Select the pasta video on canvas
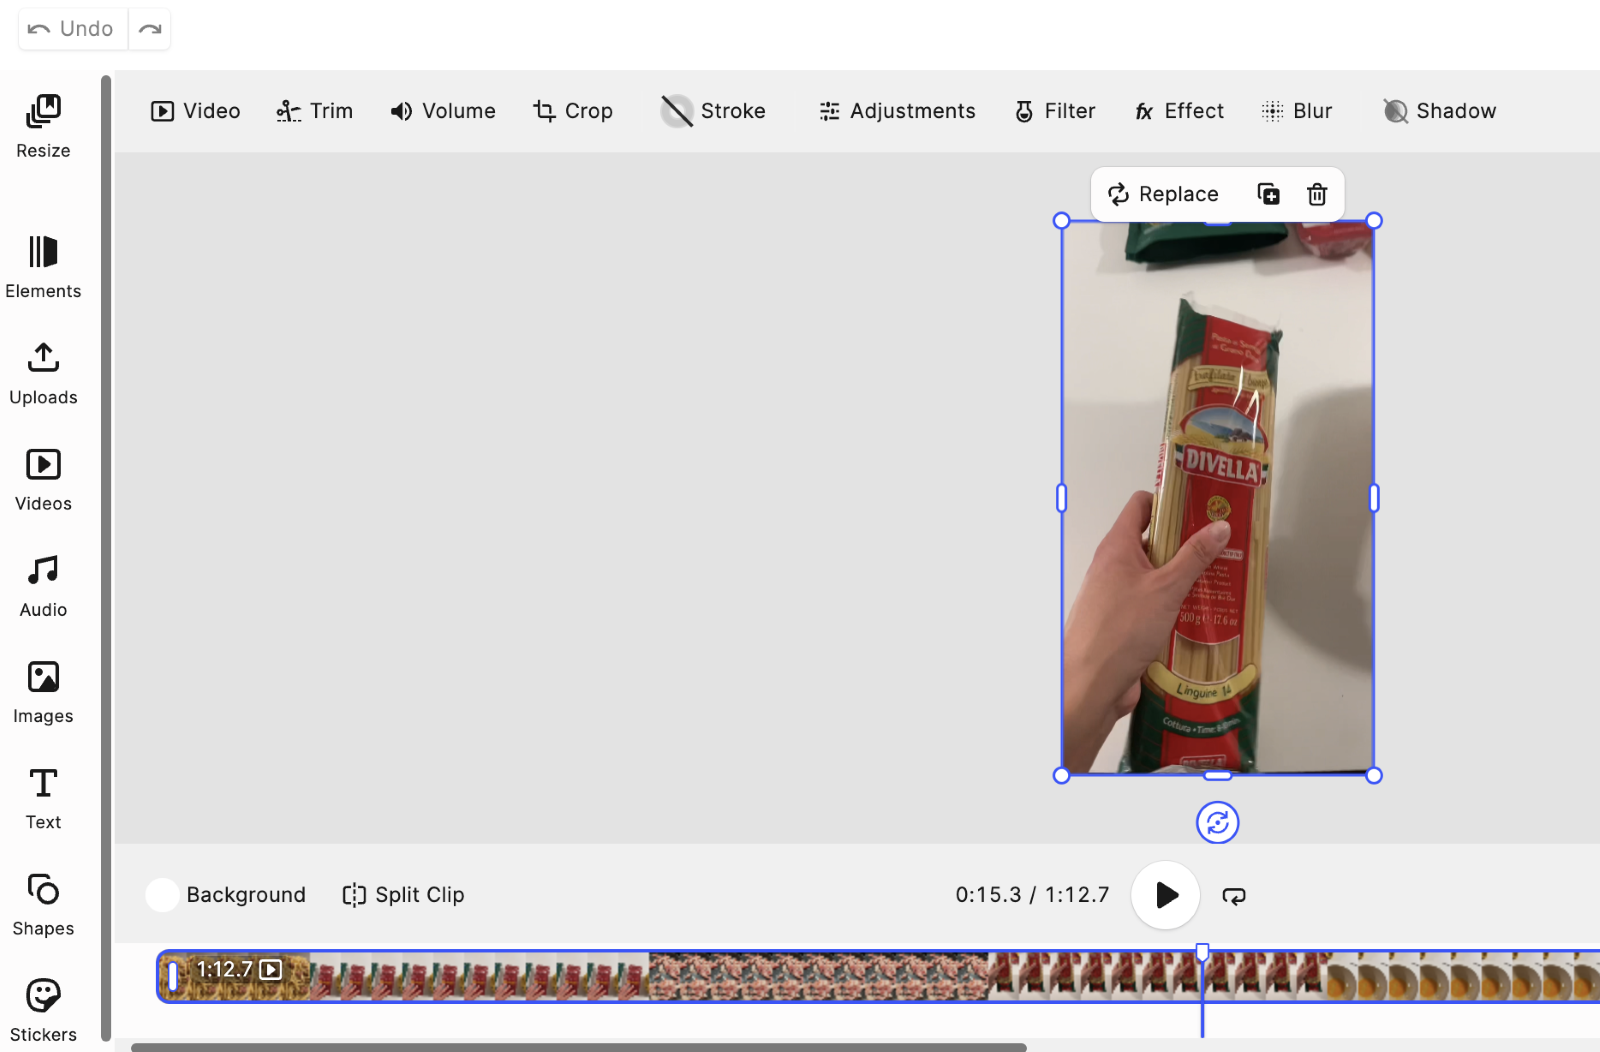 click(x=1218, y=498)
